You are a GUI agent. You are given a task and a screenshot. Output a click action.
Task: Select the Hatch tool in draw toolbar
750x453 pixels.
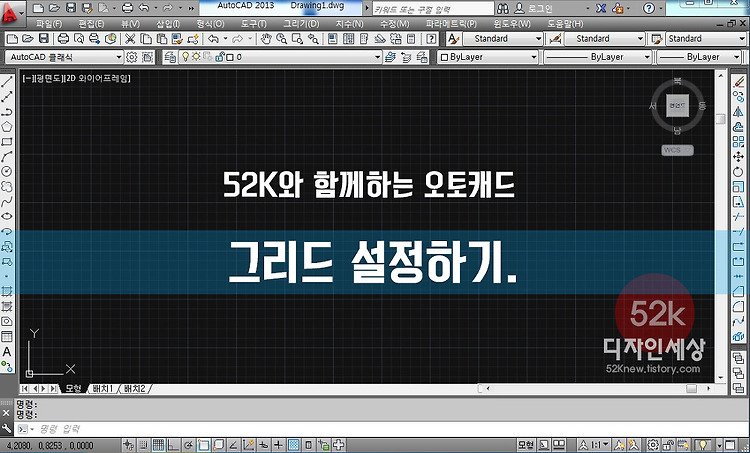coord(7,291)
